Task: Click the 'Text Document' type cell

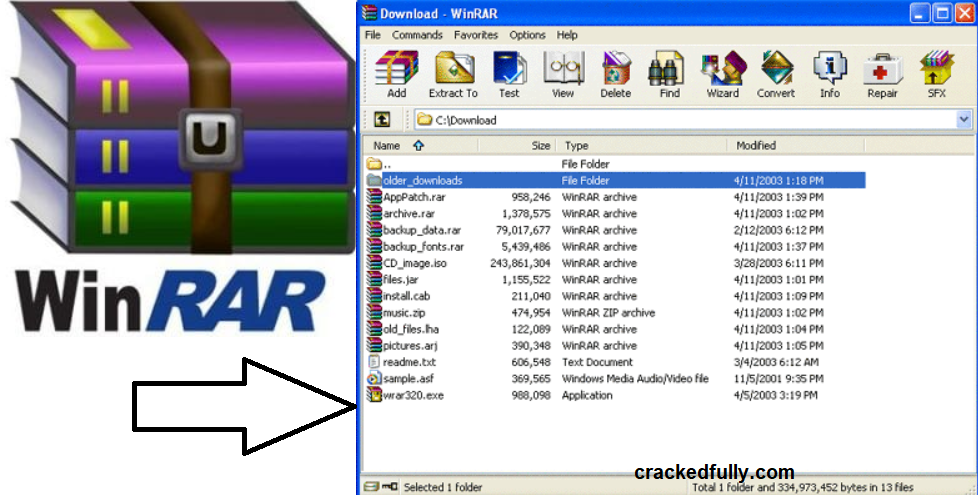Action: pyautogui.click(x=597, y=362)
